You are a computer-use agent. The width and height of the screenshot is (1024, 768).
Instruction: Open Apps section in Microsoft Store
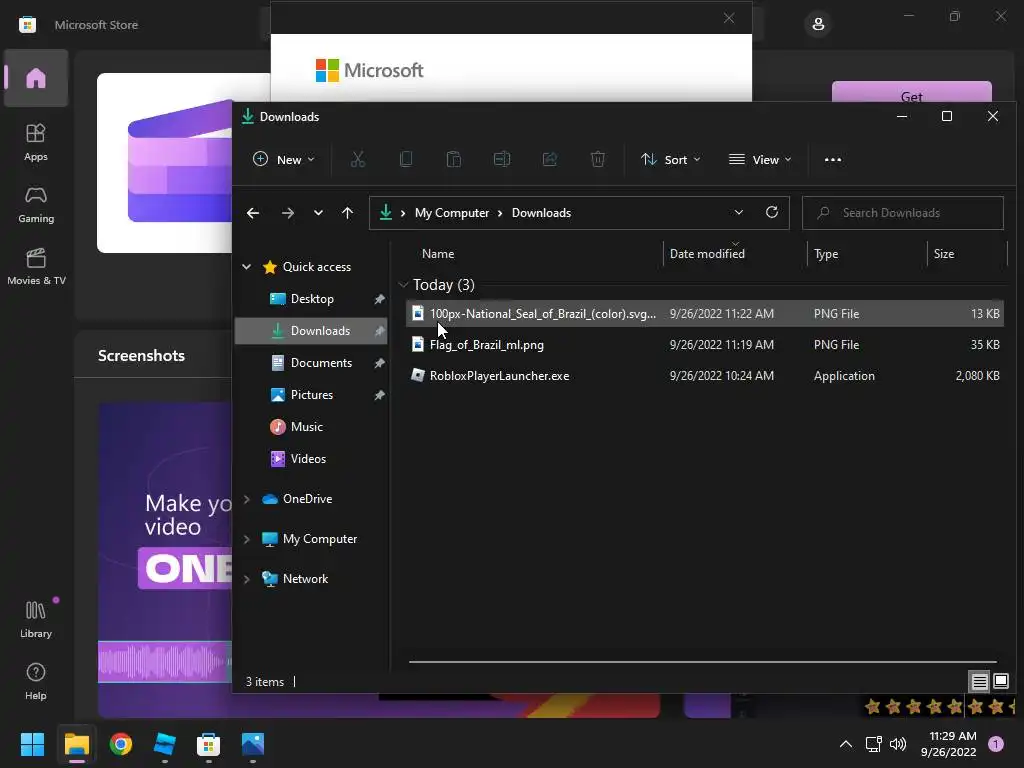click(x=36, y=142)
